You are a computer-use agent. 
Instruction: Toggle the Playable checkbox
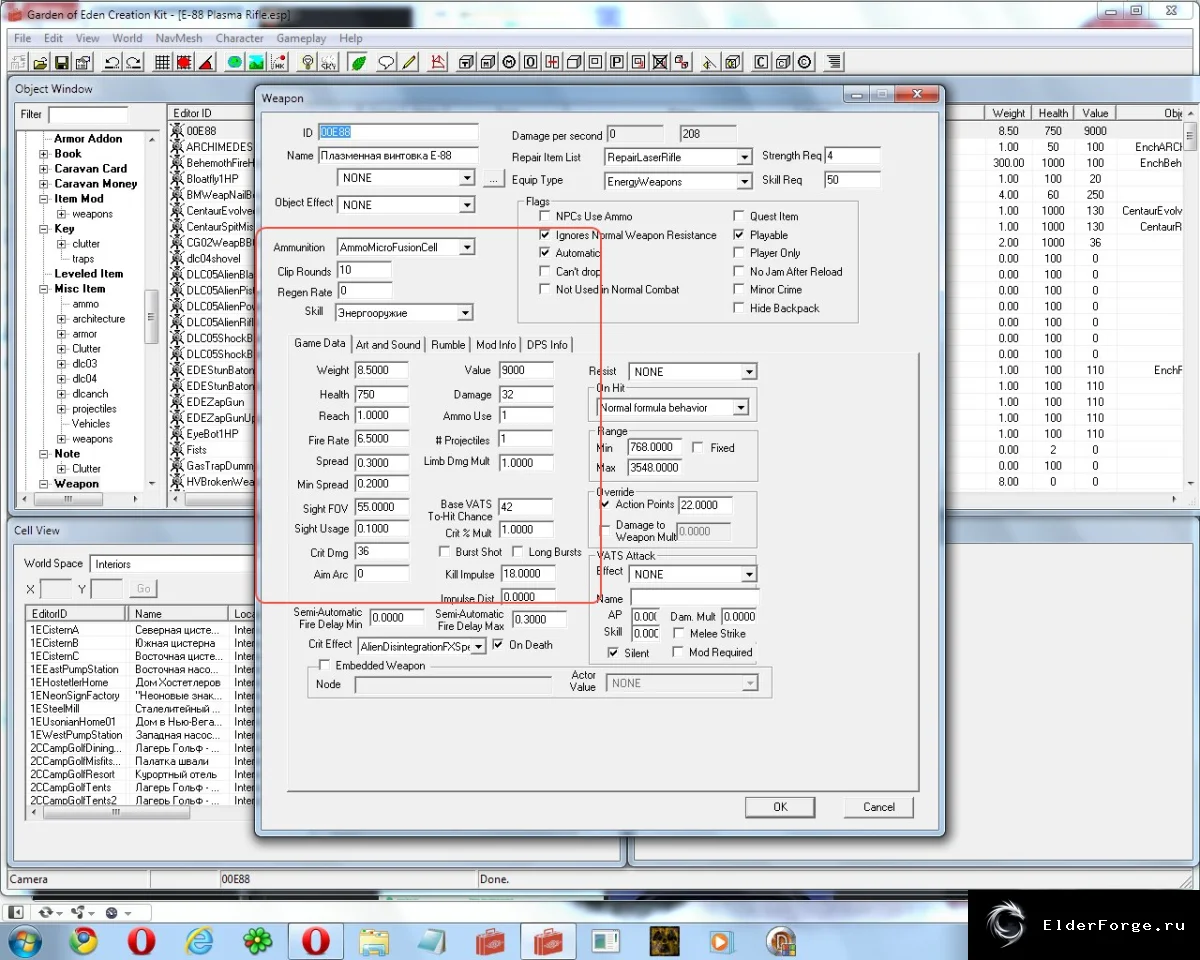[x=739, y=235]
